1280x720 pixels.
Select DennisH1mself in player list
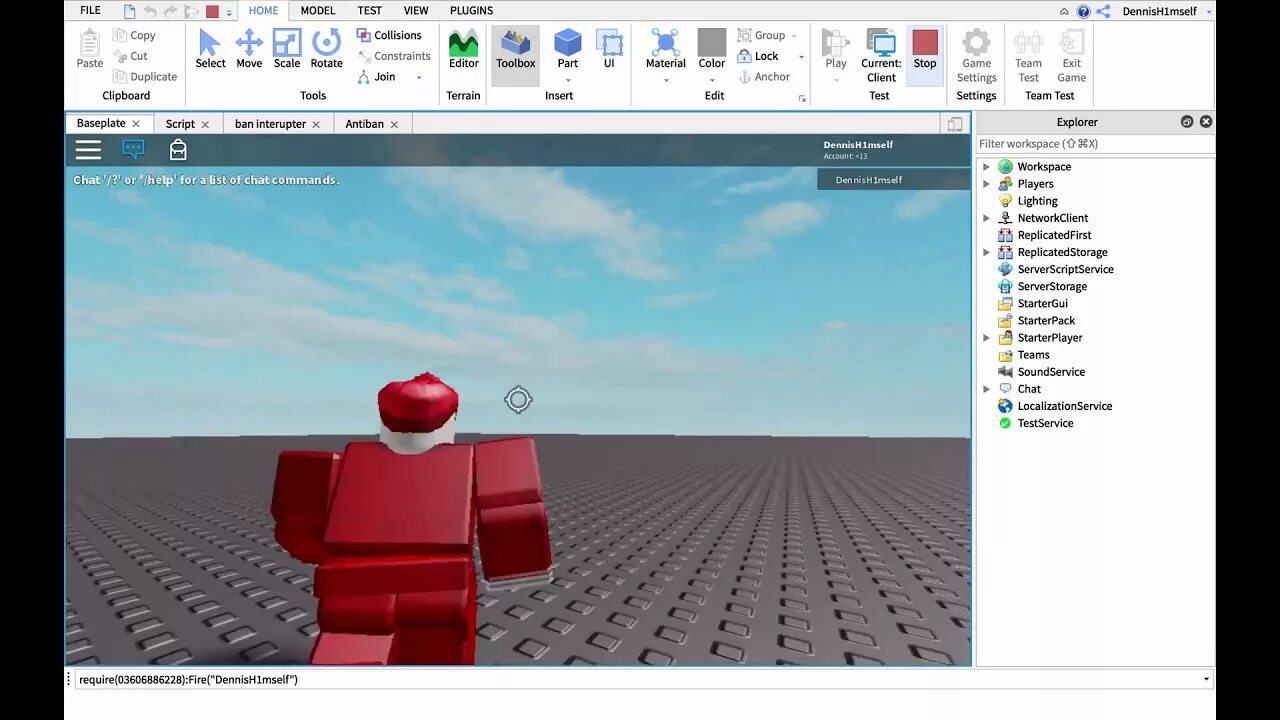click(x=893, y=180)
